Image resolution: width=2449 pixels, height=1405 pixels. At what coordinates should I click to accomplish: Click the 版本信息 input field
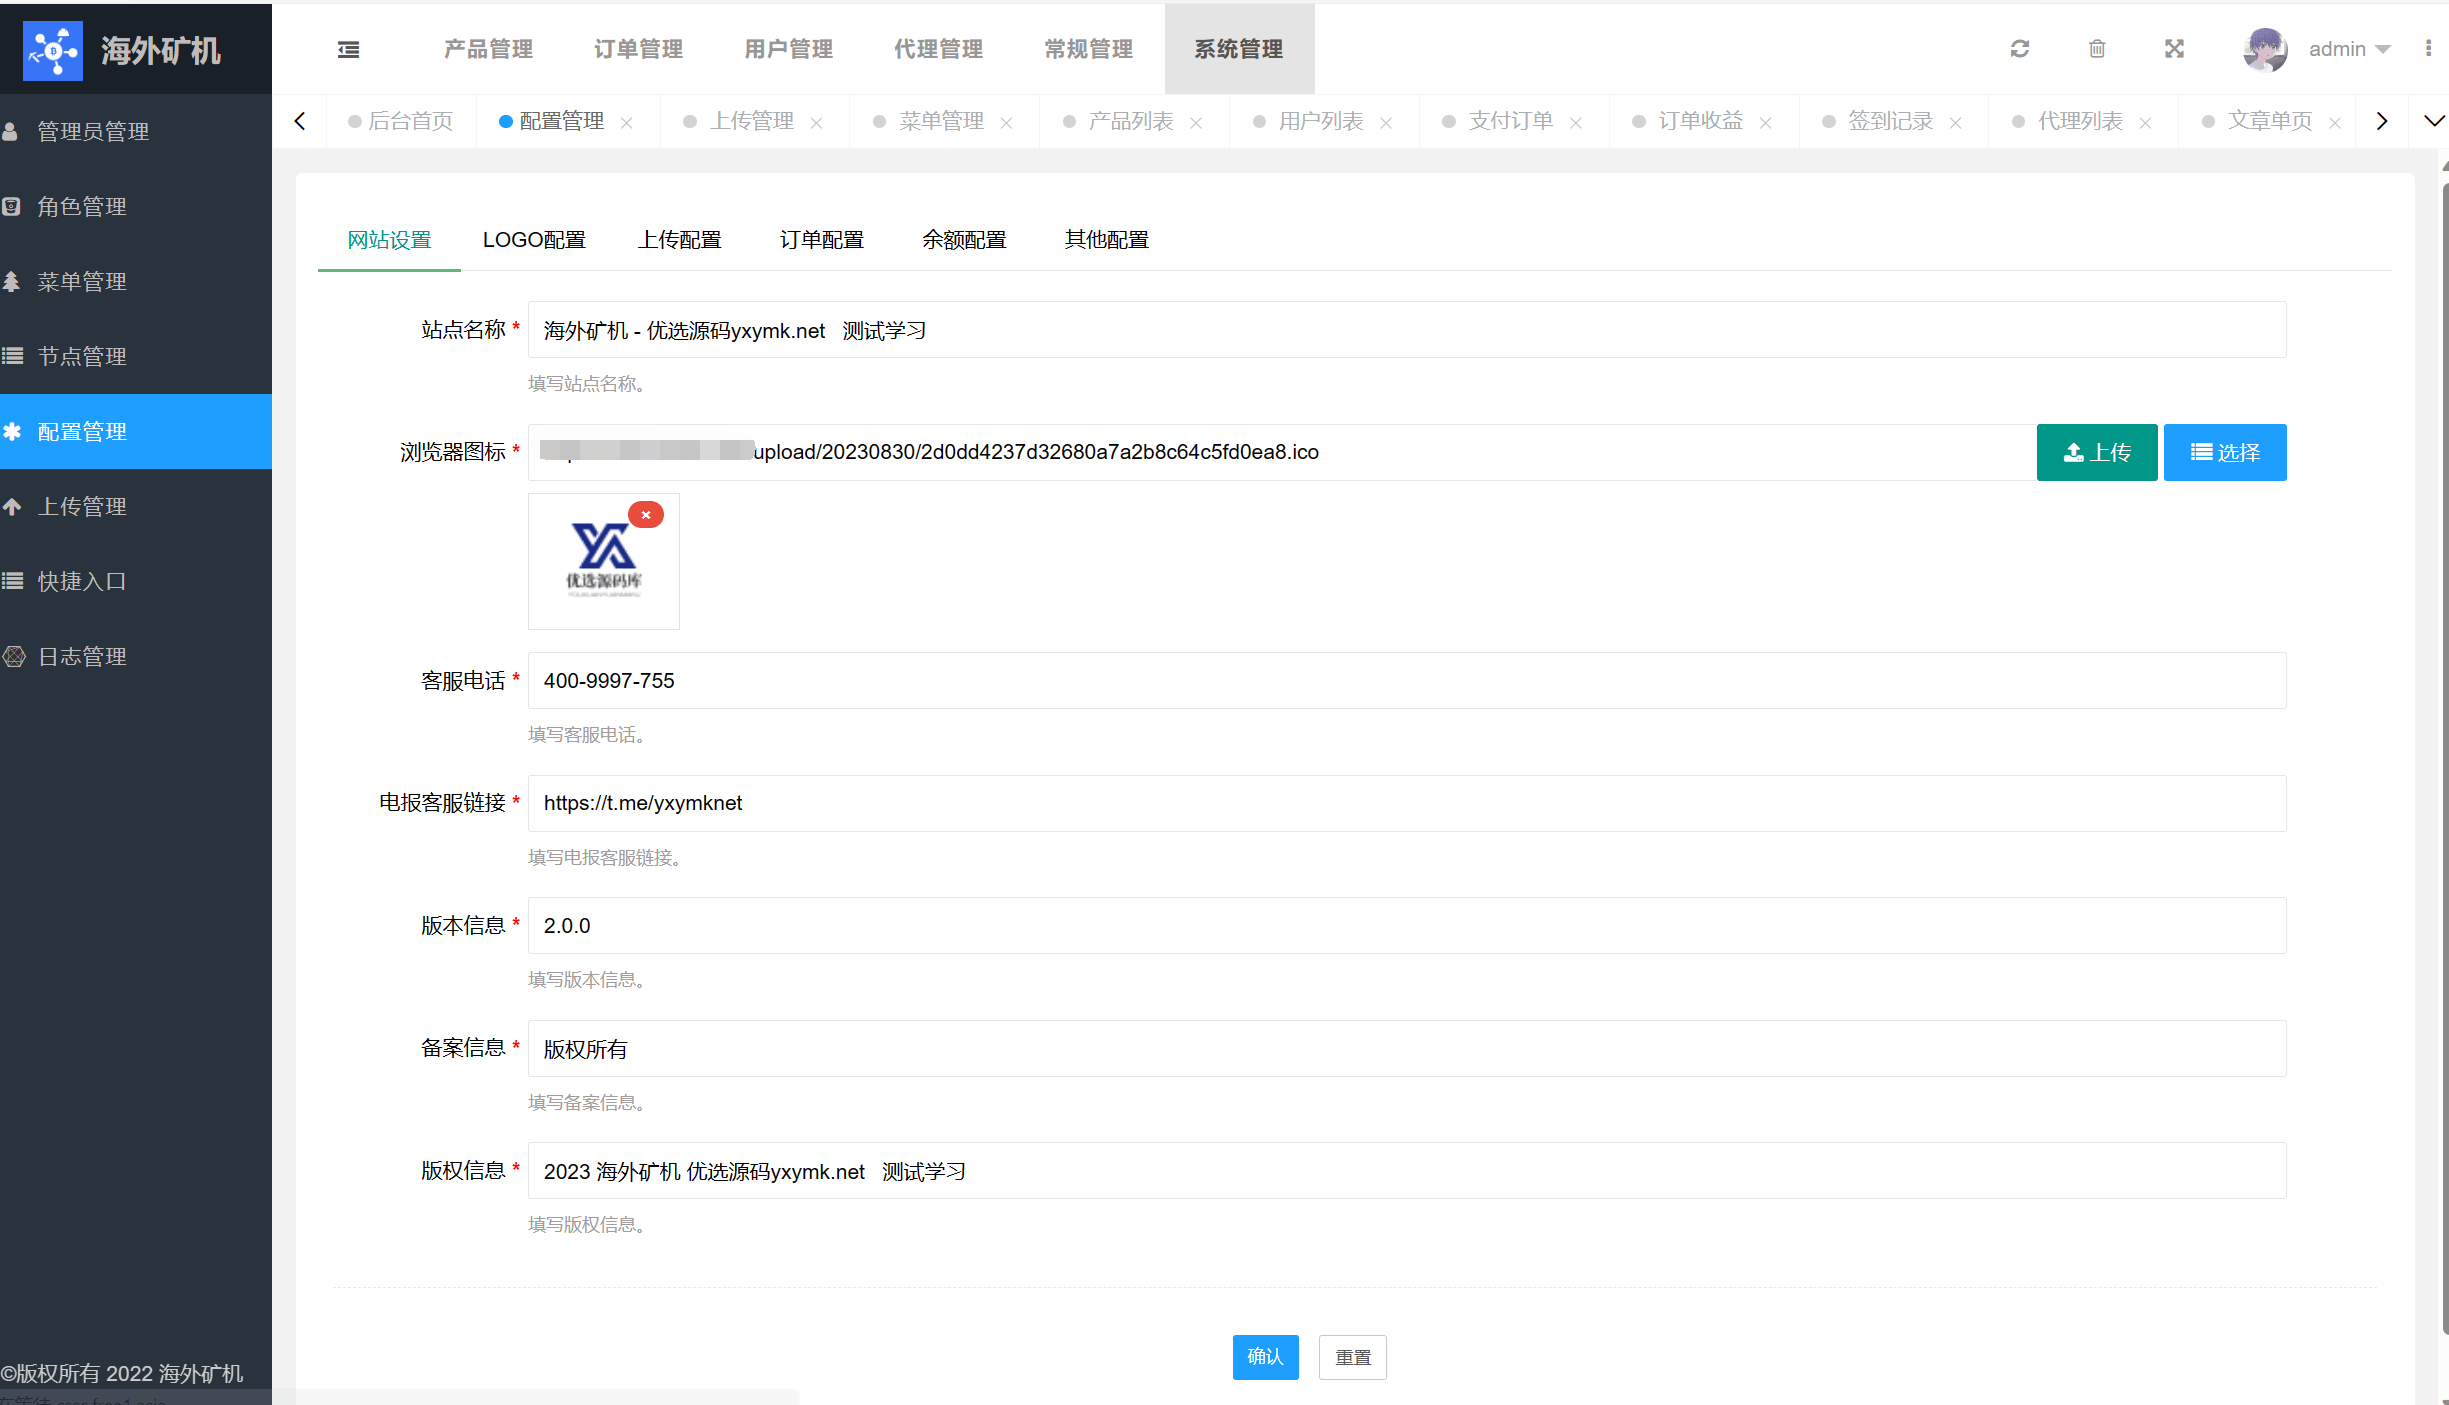click(x=1407, y=926)
